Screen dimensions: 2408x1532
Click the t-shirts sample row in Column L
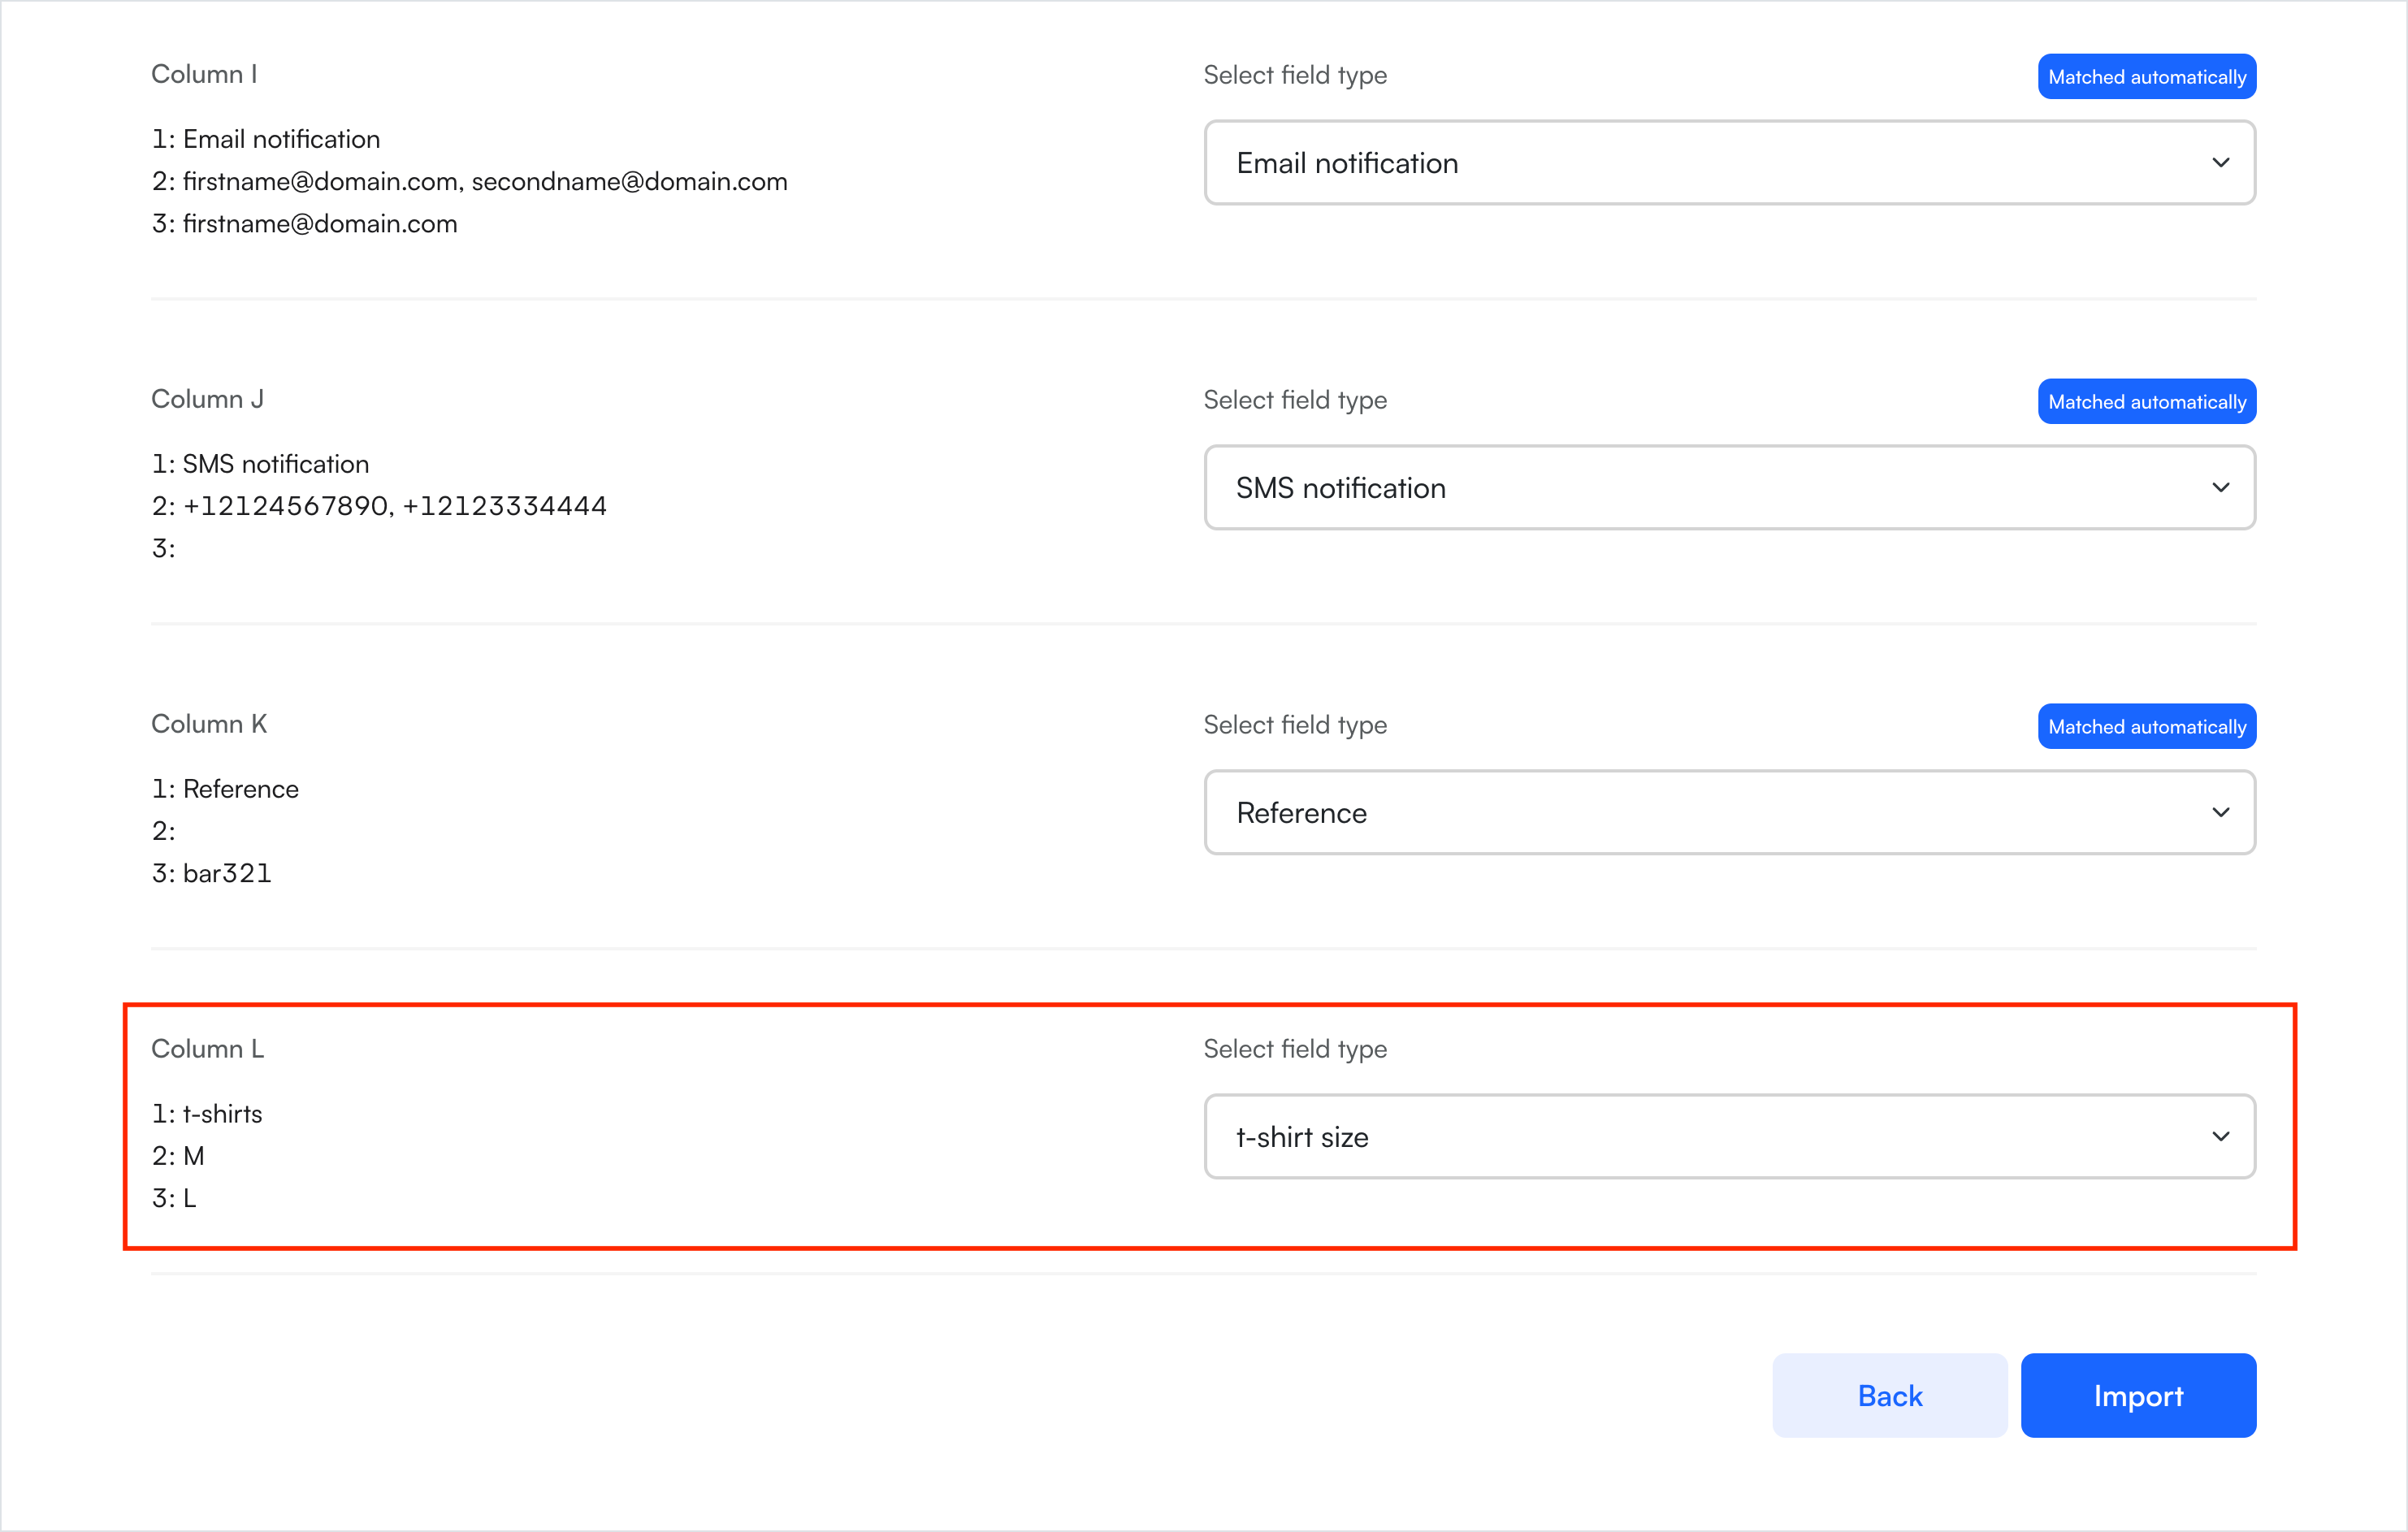[222, 1114]
